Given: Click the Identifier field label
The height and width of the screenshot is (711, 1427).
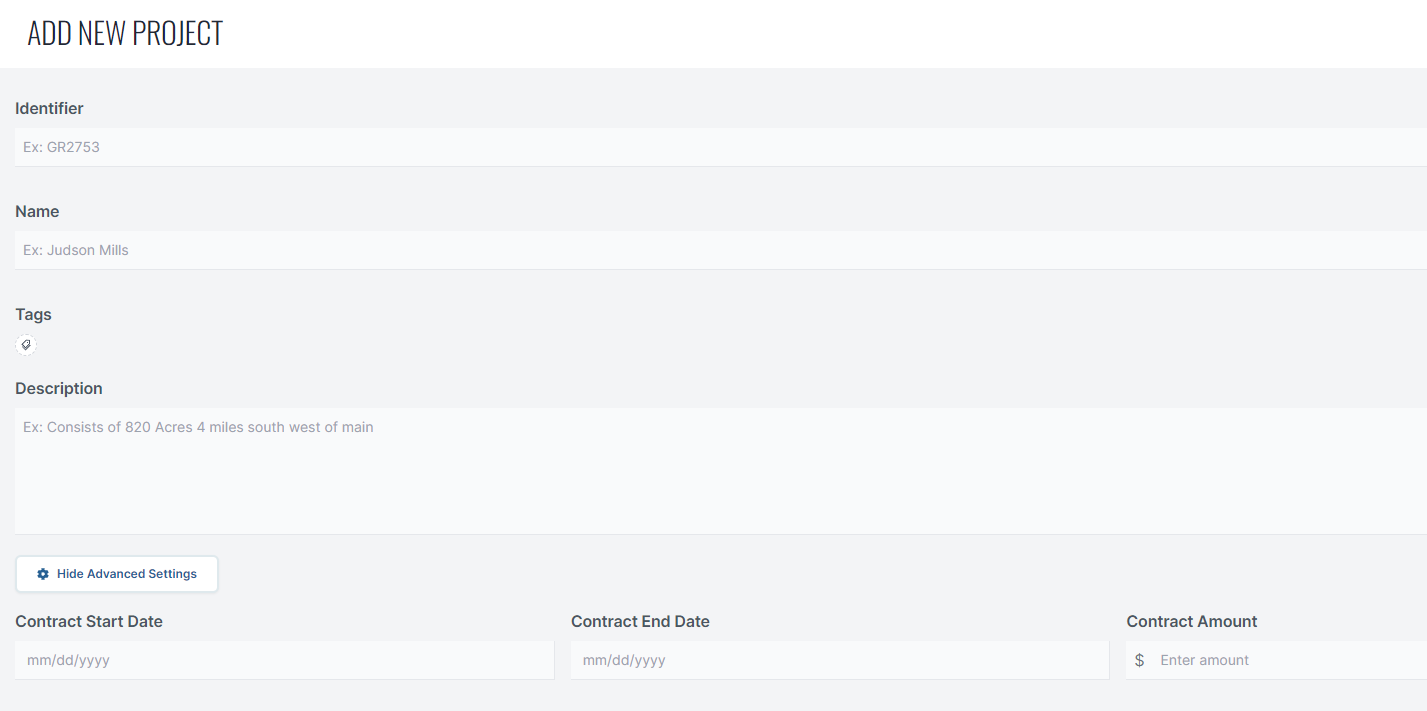Looking at the screenshot, I should [x=49, y=108].
